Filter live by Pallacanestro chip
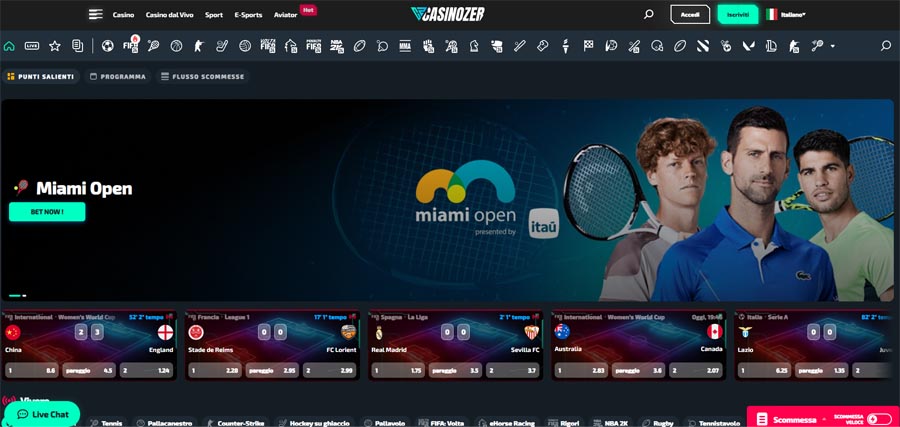900x427 pixels. [x=165, y=423]
